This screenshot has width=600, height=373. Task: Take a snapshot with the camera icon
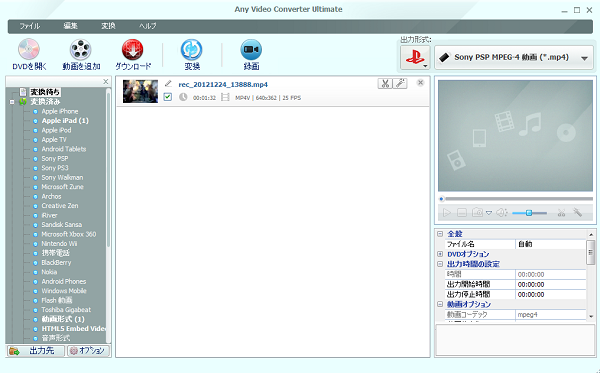click(477, 212)
